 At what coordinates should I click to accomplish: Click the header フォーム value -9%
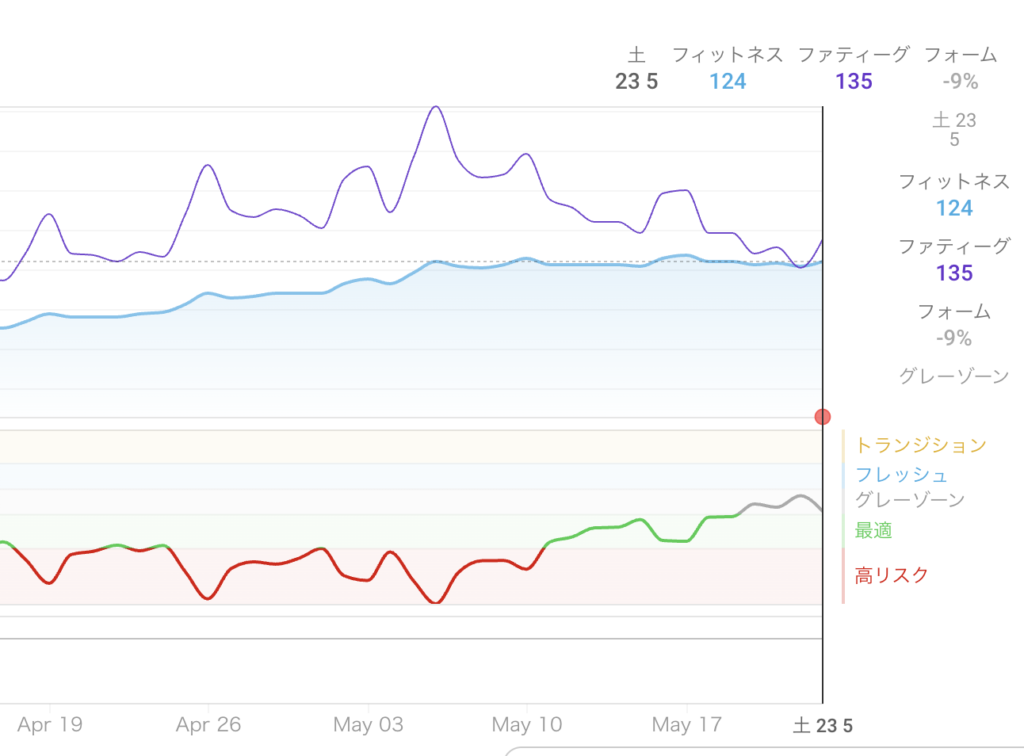pos(960,82)
